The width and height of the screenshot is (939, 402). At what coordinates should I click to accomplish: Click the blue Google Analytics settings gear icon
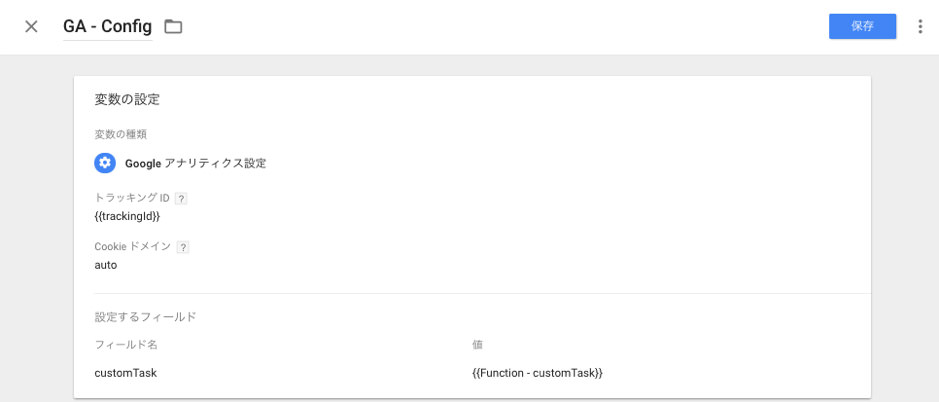pos(105,163)
